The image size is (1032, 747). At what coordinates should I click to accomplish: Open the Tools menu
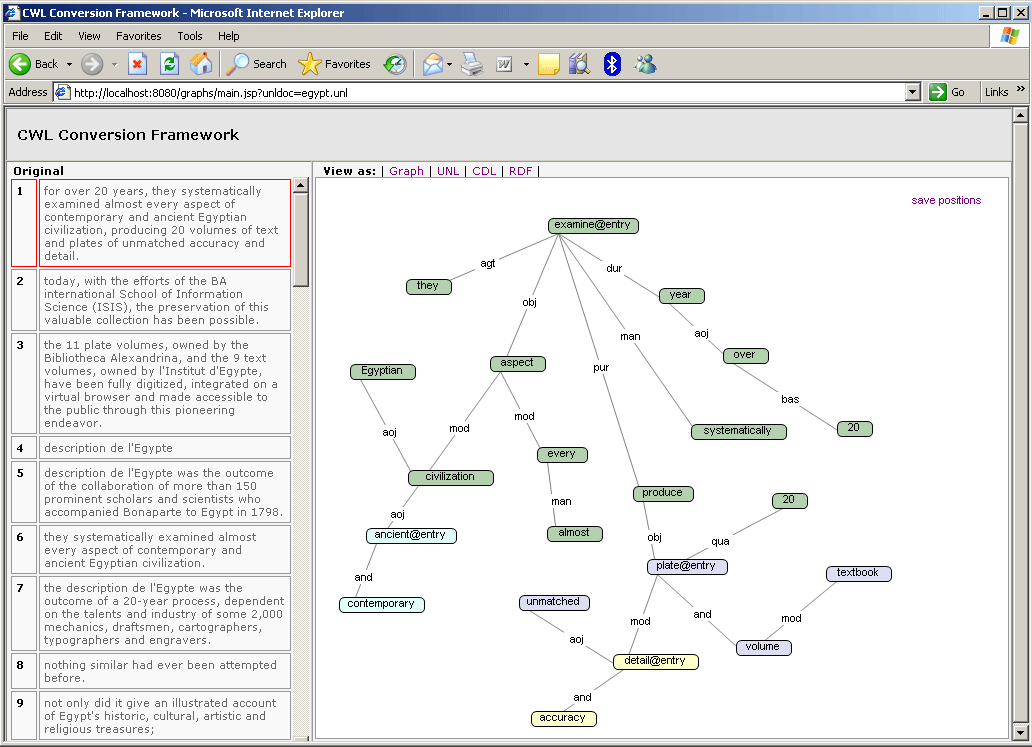(190, 36)
